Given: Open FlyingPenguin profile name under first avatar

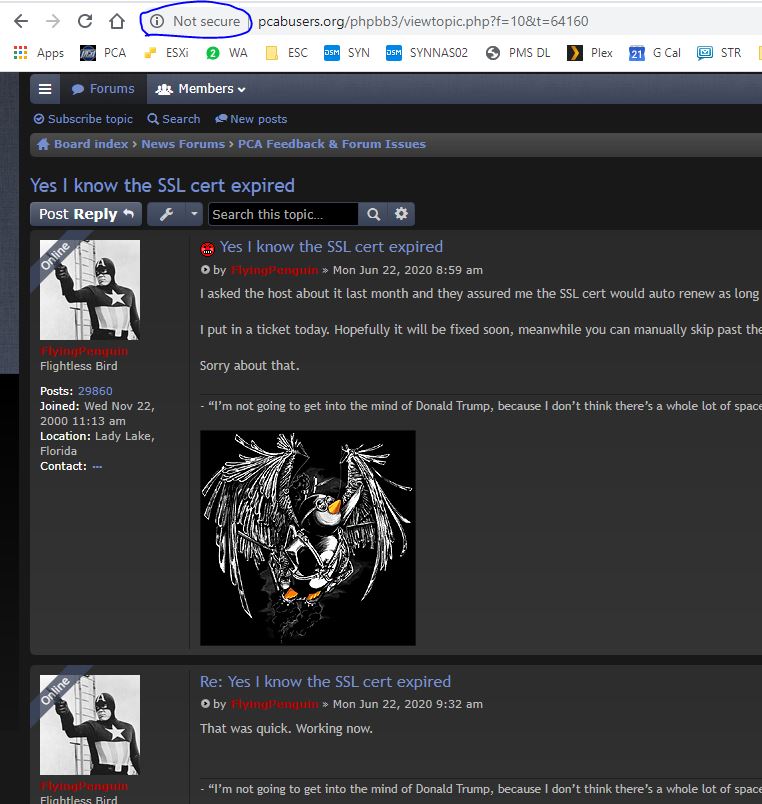Looking at the screenshot, I should click(84, 351).
